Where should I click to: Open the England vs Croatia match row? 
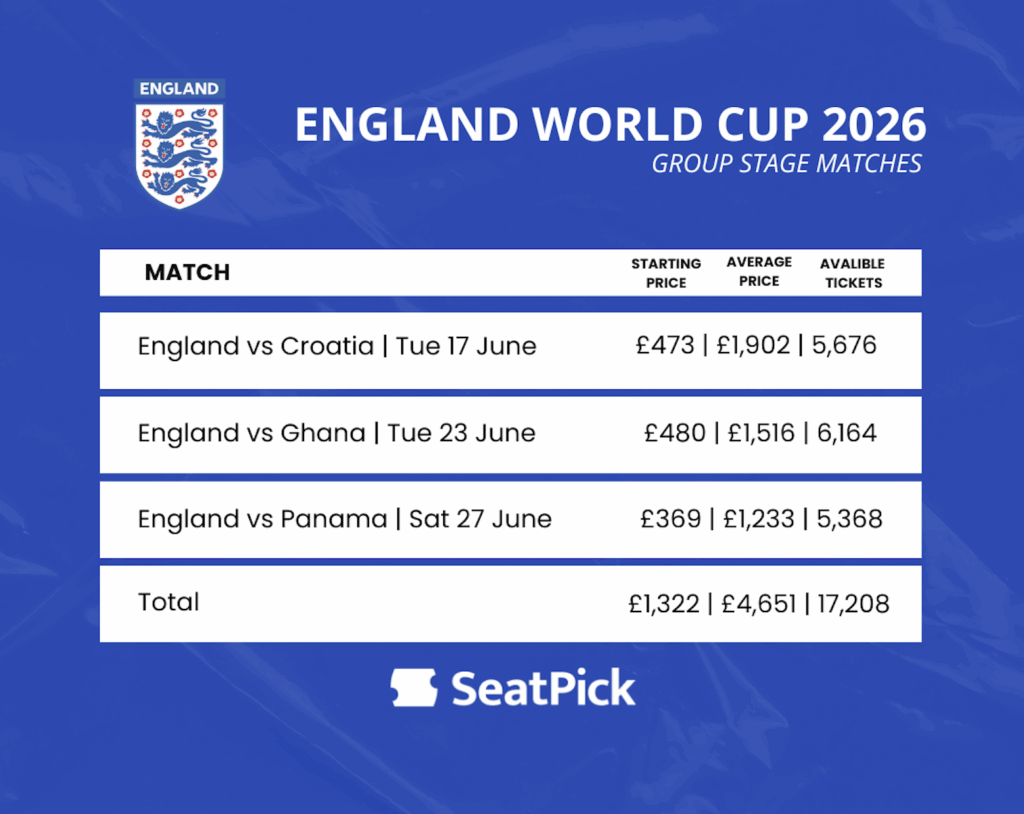coord(337,347)
